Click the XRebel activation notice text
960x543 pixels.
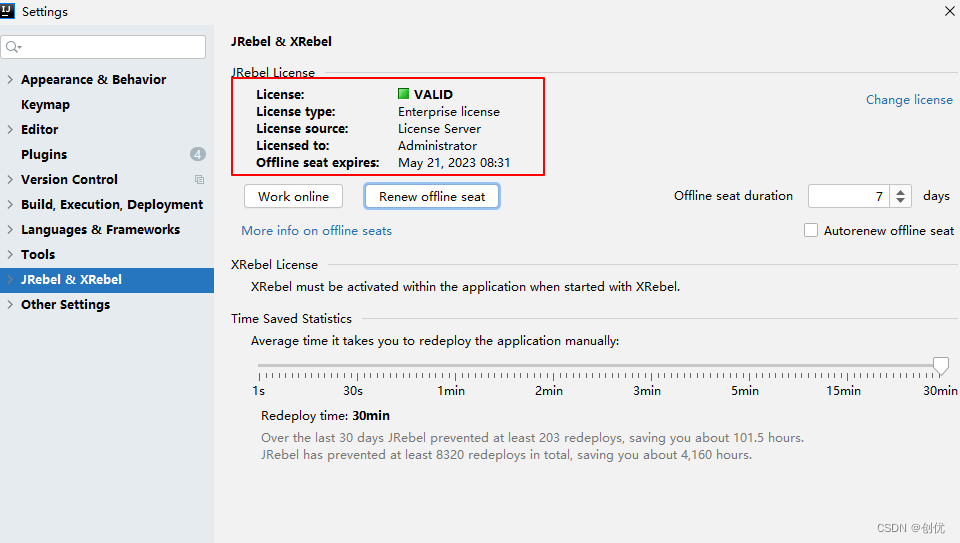pos(465,286)
